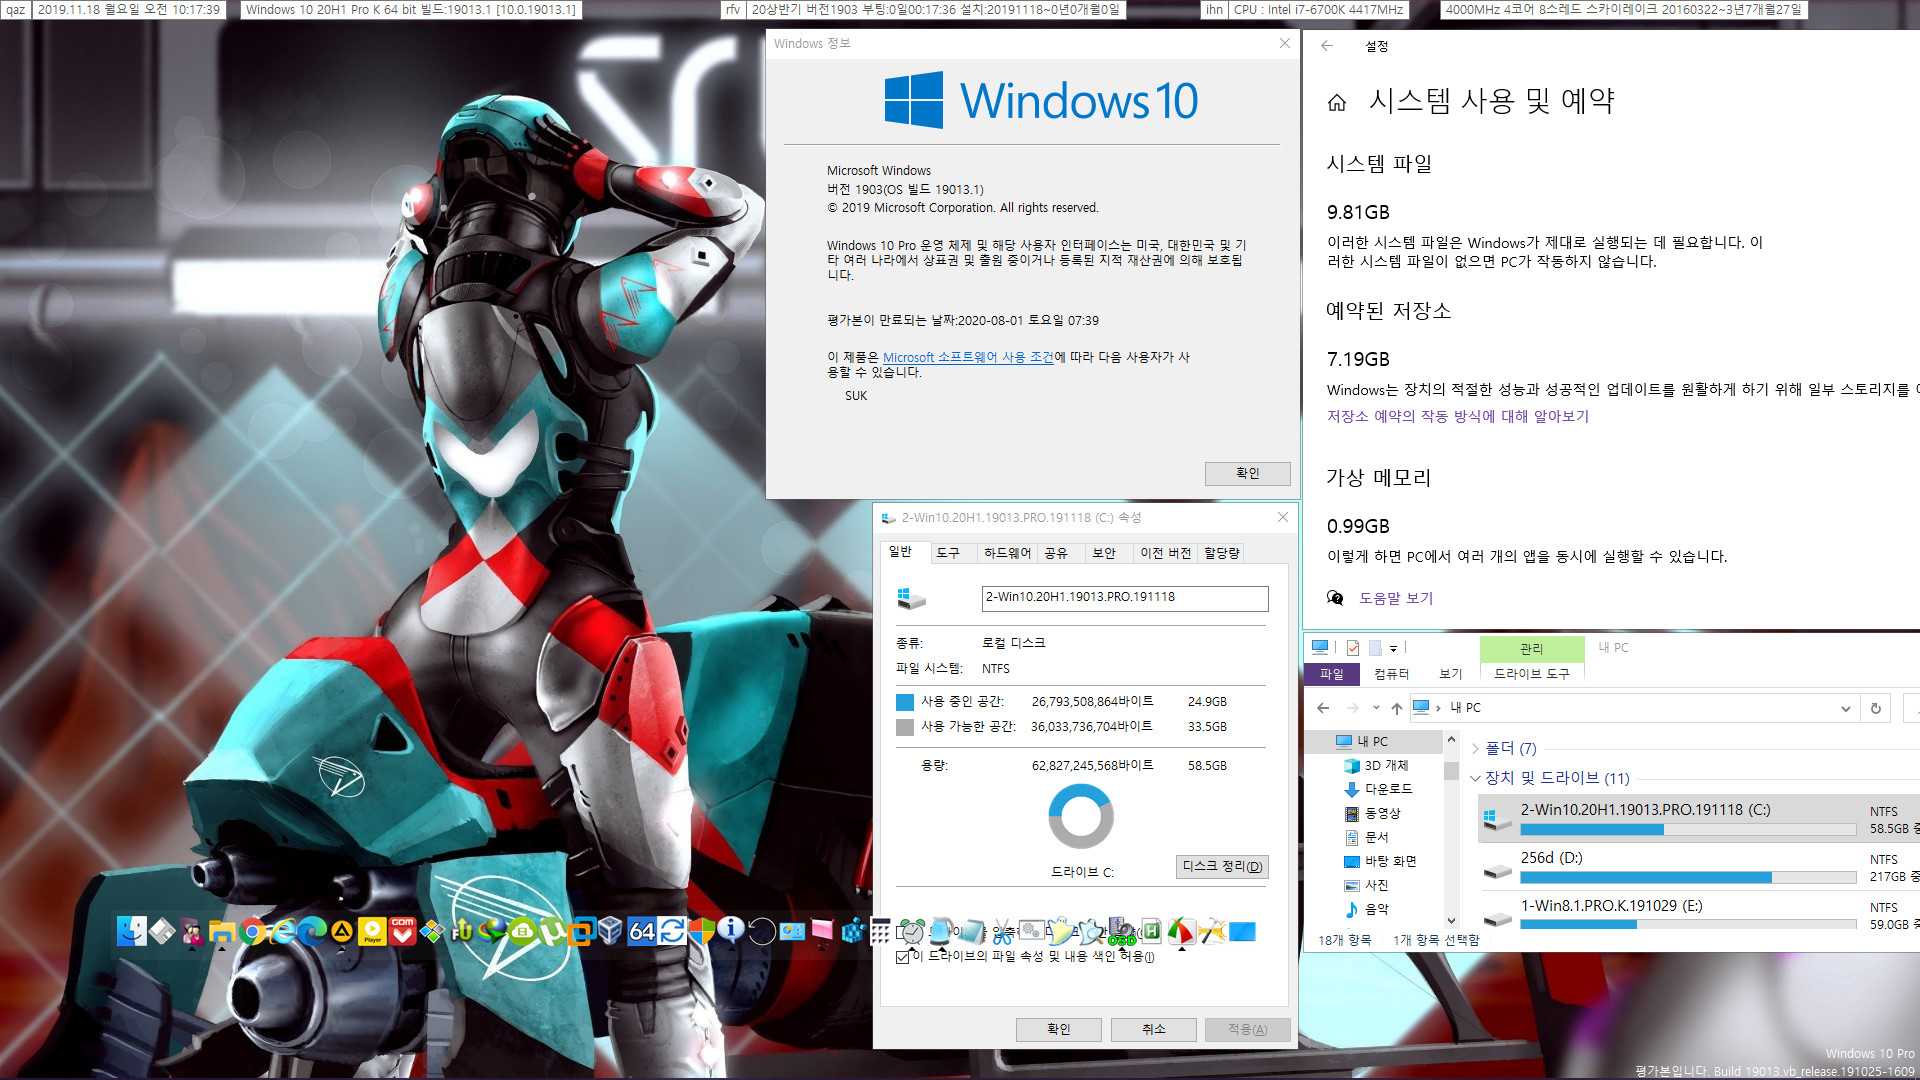
Task: Click the home icon in Settings
Action: tap(1337, 102)
